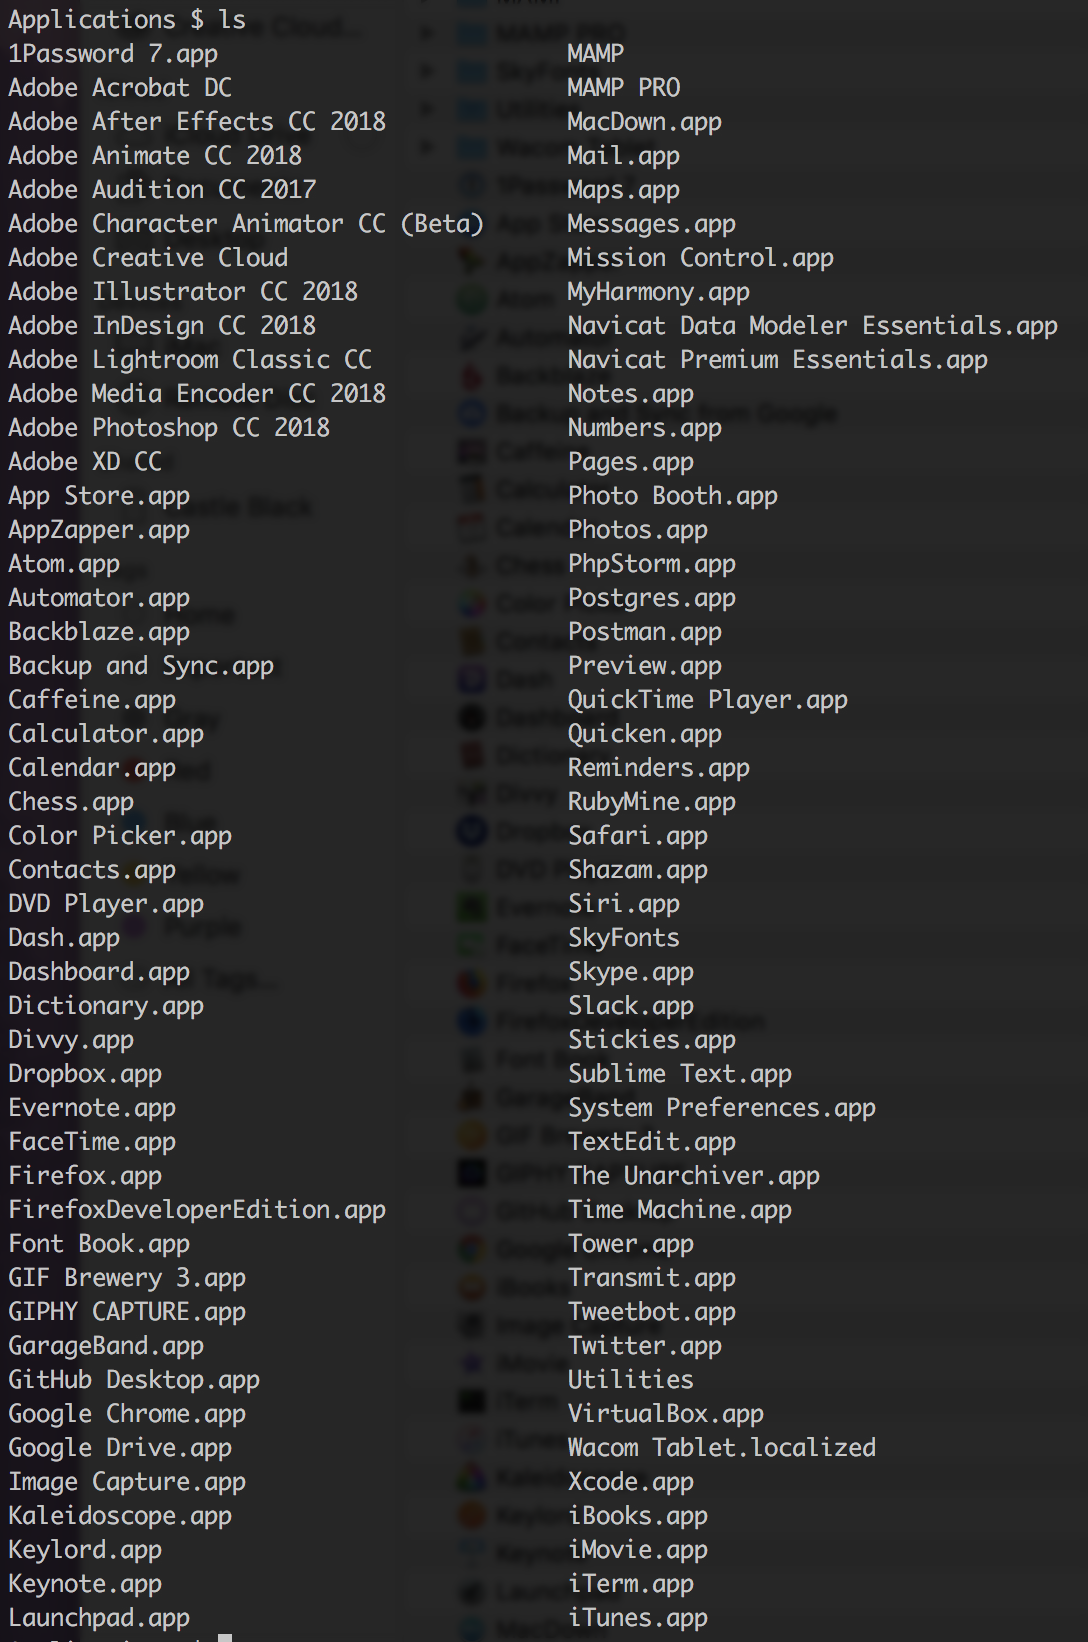Click the 1Password 7.app entry

[x=113, y=54]
